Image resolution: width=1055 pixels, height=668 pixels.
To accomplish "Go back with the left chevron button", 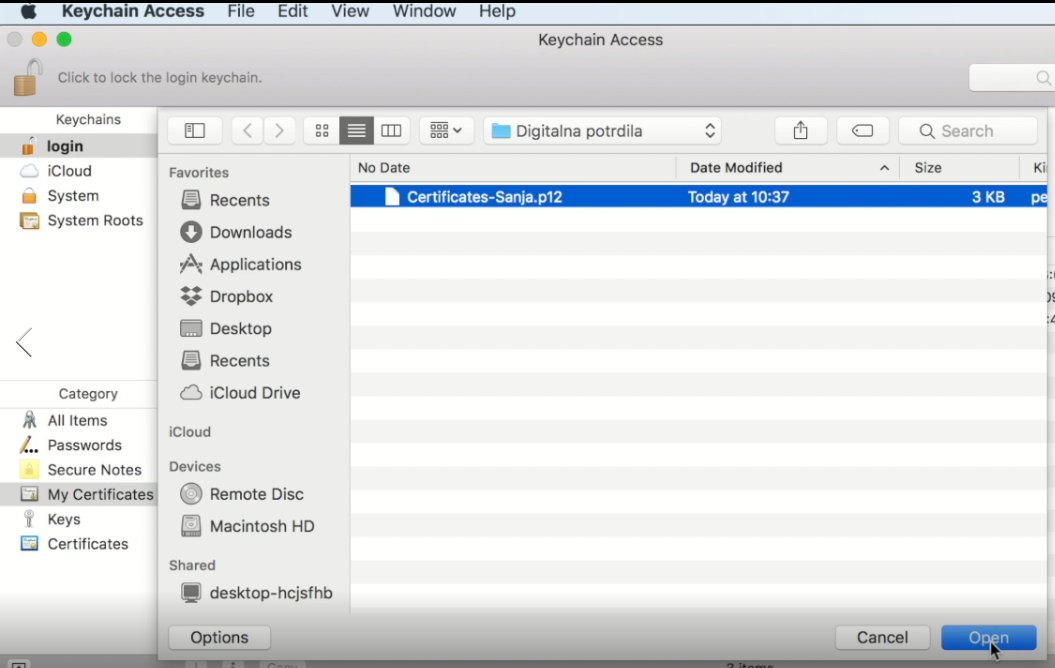I will coord(247,131).
